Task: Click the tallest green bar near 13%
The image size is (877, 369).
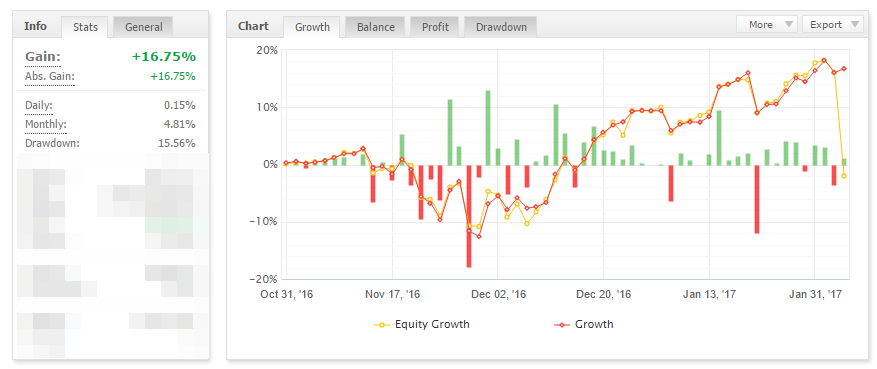Action: point(488,127)
